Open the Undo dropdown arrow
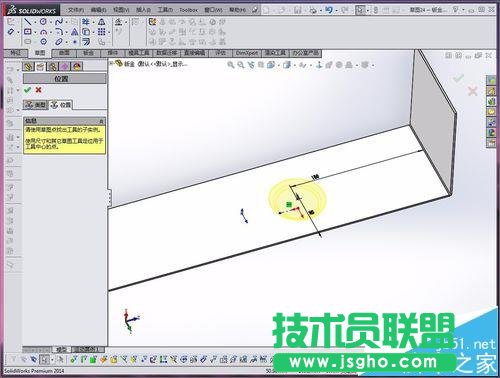This screenshot has height=378, width=500. point(336,11)
